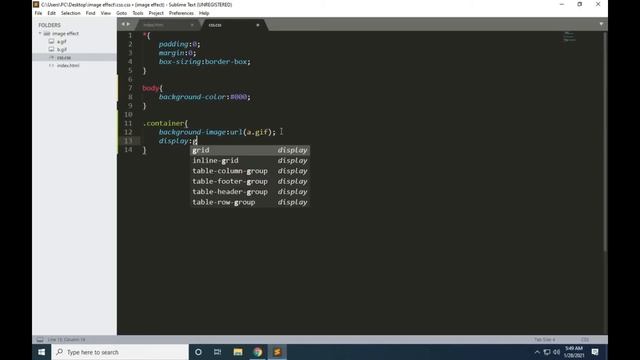Show hidden system tray icons
Screen dimensions: 640x360
(x=537, y=352)
